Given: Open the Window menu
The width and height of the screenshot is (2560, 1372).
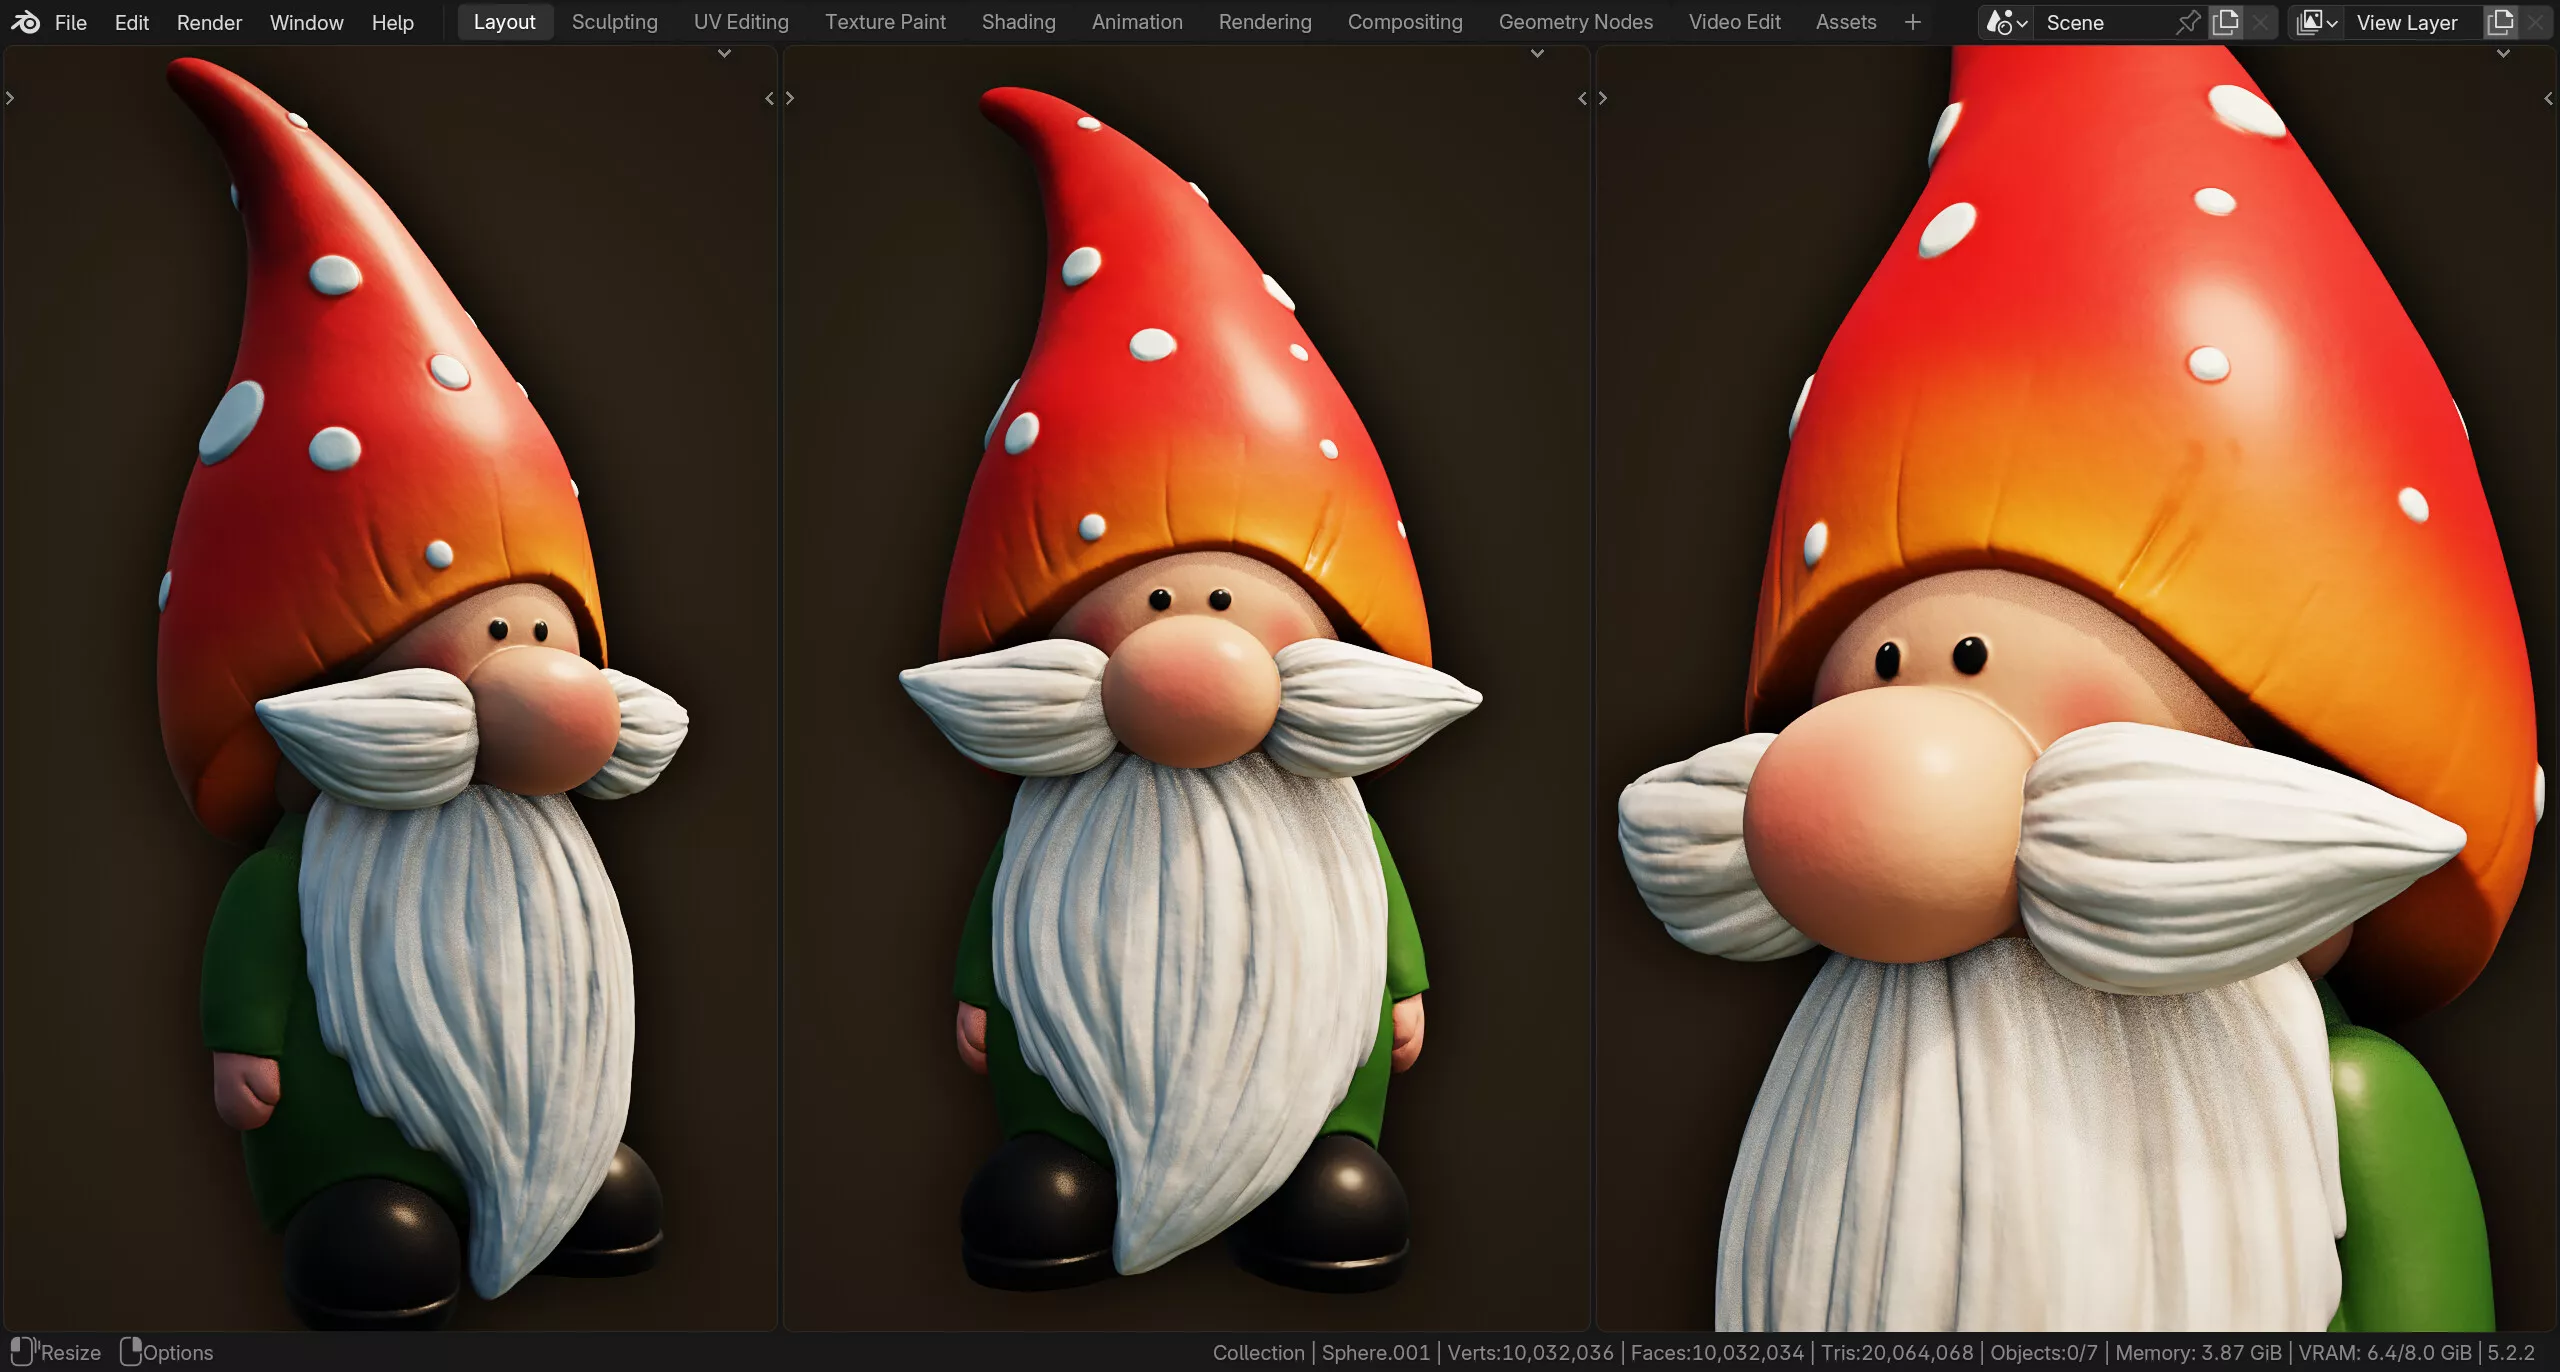Looking at the screenshot, I should (x=306, y=22).
